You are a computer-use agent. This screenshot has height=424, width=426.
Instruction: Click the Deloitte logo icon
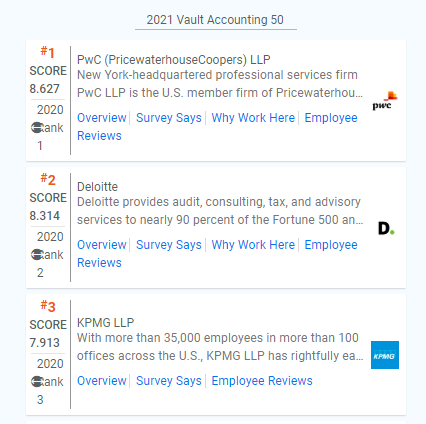(386, 229)
